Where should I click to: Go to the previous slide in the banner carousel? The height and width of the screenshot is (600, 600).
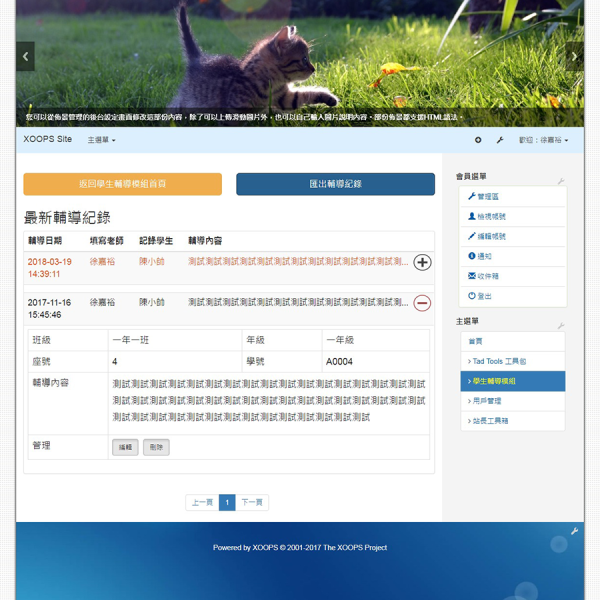[25, 57]
